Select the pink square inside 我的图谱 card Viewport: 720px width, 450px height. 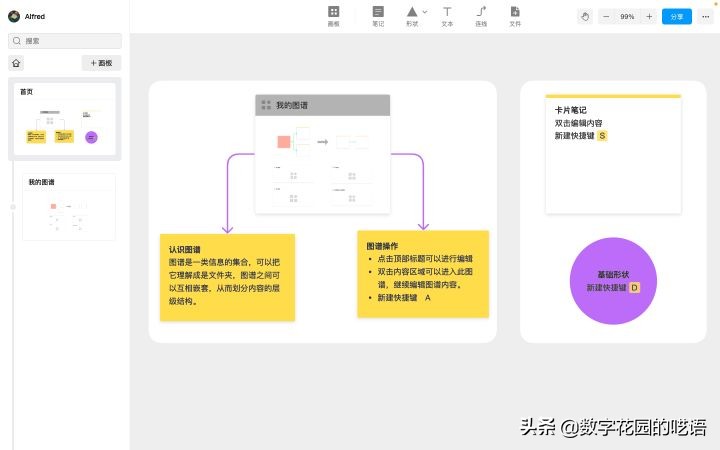284,142
